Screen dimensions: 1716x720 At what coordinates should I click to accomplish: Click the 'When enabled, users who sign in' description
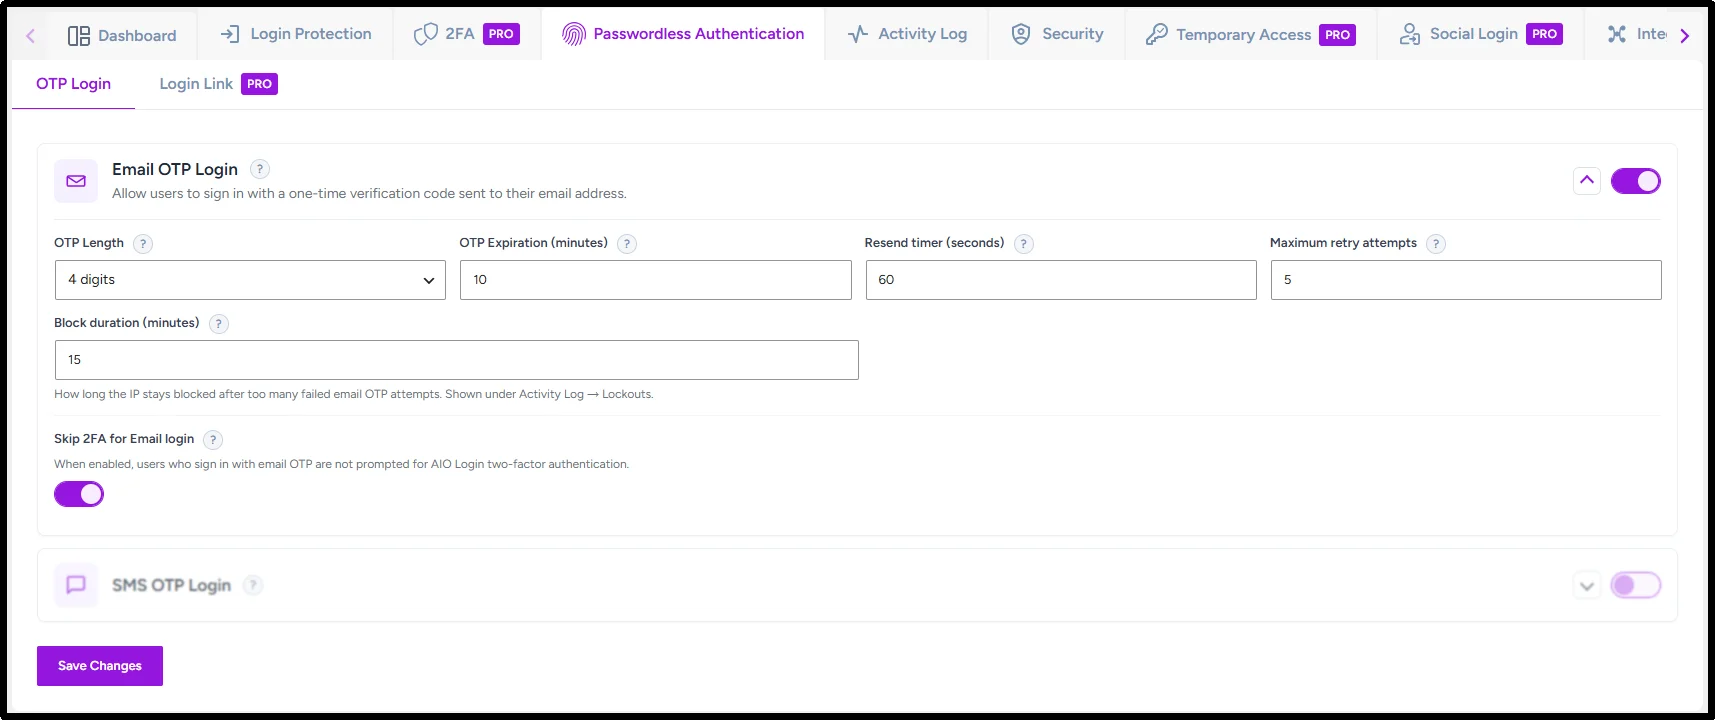(342, 464)
